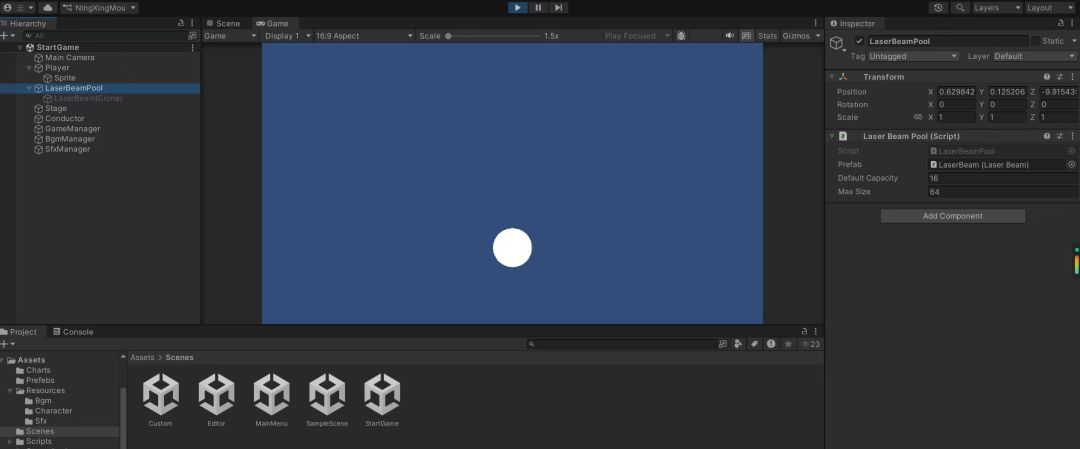Collapse the Laser Beam Pool script component
The width and height of the screenshot is (1080, 449).
click(832, 136)
